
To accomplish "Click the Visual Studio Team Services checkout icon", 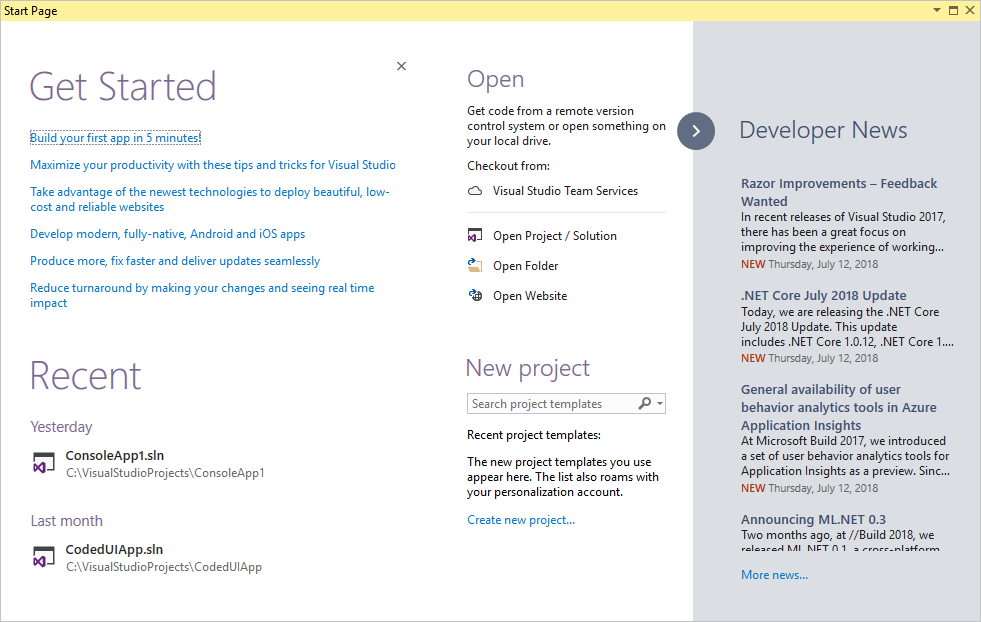I will tap(474, 189).
